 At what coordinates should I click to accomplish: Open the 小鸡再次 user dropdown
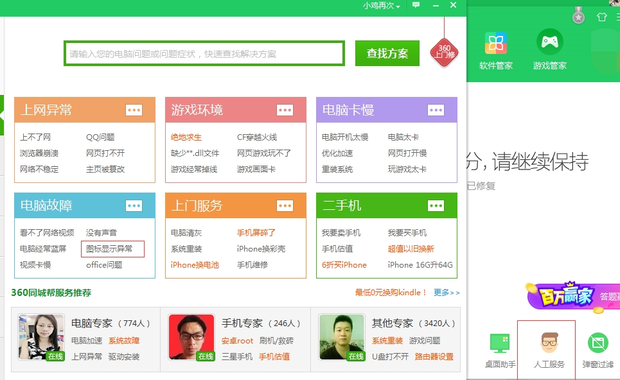(x=382, y=6)
